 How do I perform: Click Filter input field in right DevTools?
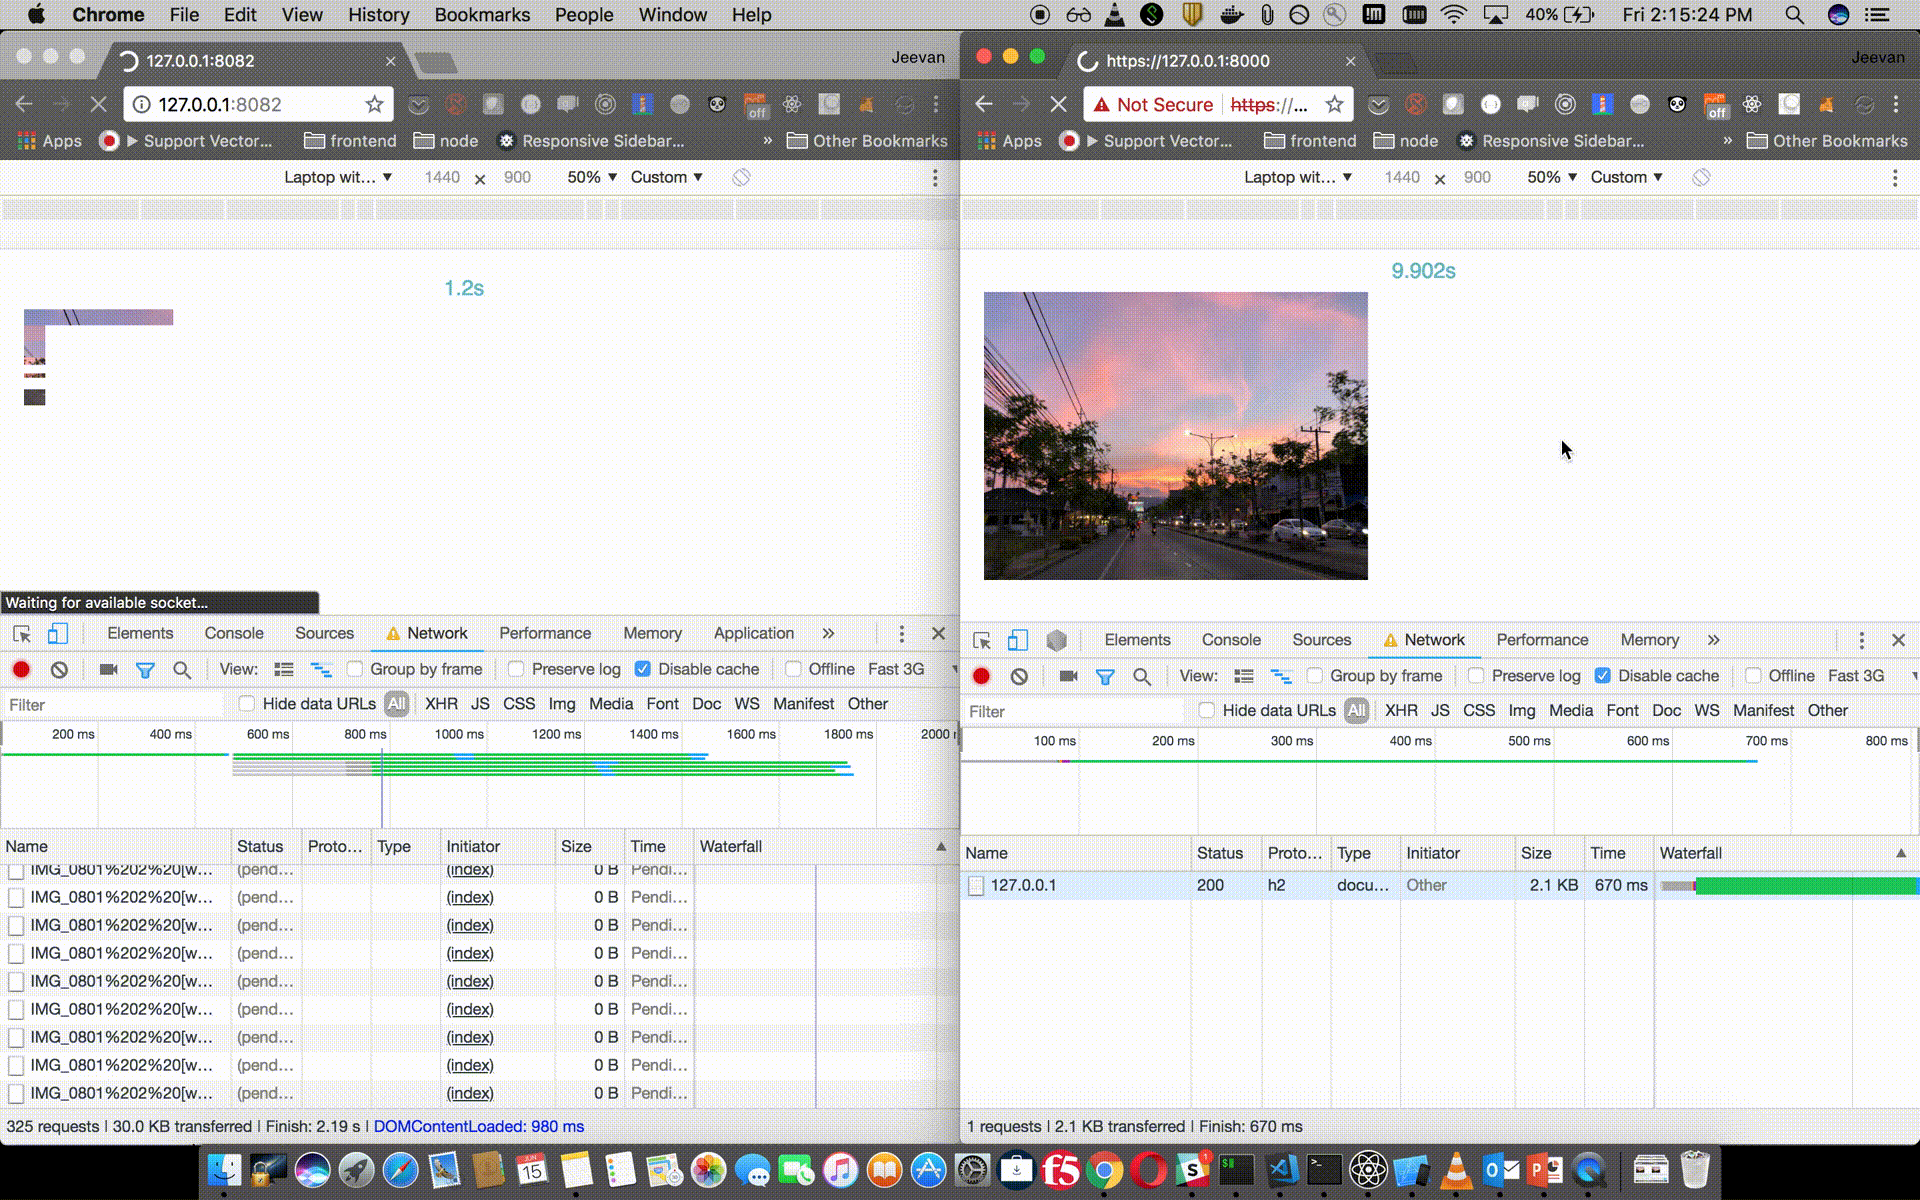pyautogui.click(x=1073, y=712)
